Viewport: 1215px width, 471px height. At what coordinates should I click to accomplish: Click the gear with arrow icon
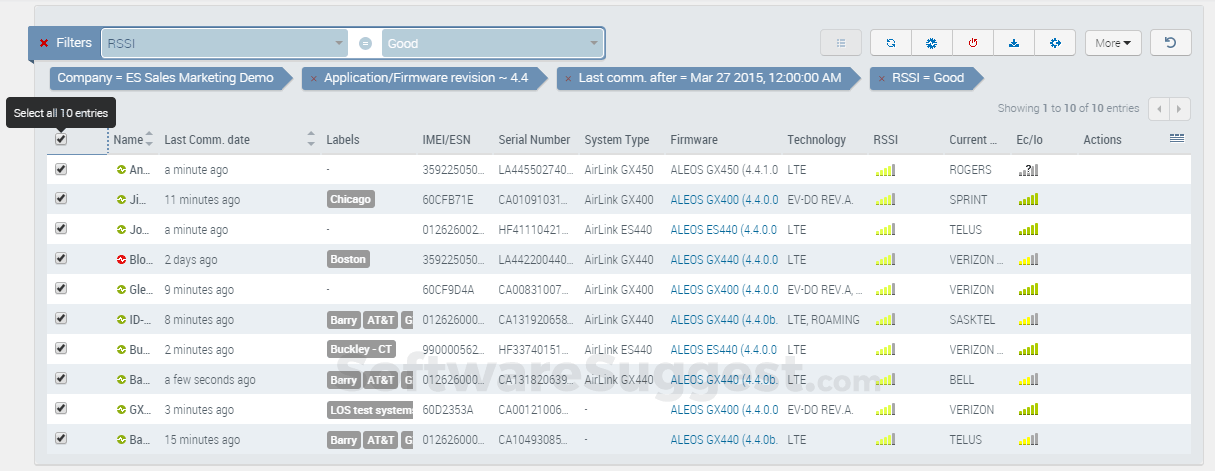(1055, 43)
